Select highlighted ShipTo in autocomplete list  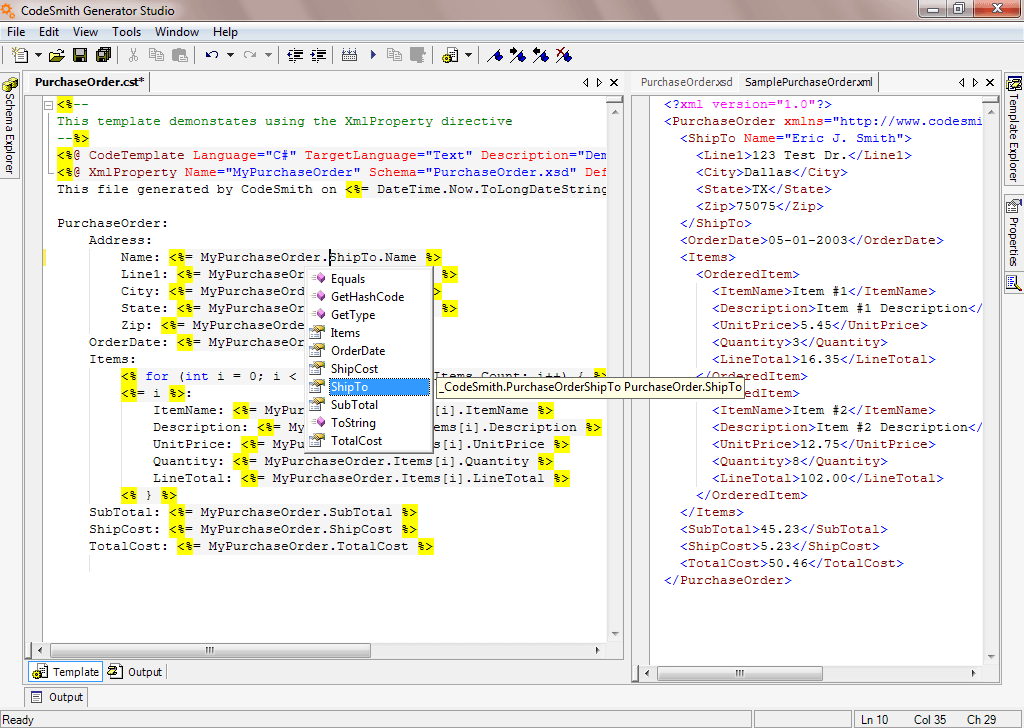370,387
